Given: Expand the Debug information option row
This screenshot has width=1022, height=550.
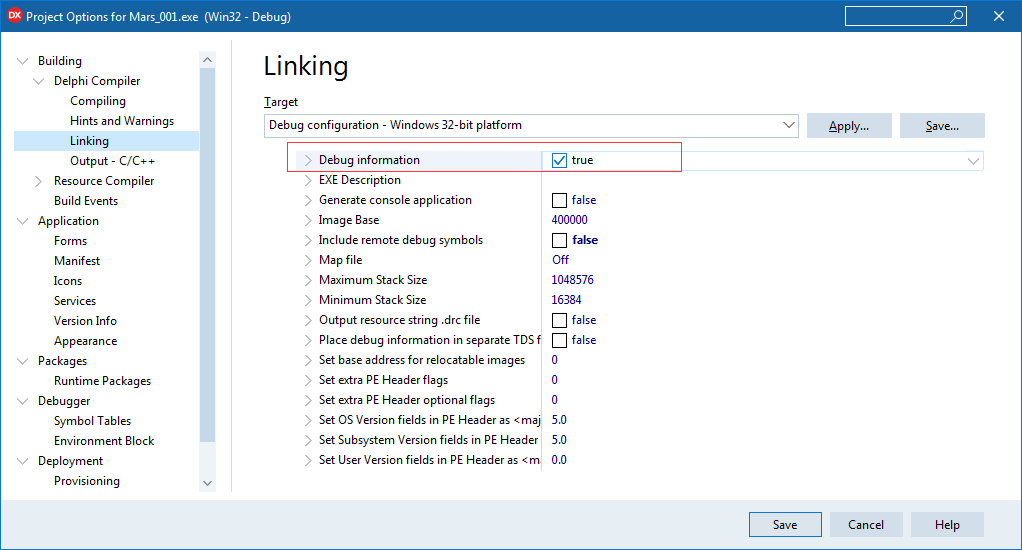Looking at the screenshot, I should tap(308, 160).
